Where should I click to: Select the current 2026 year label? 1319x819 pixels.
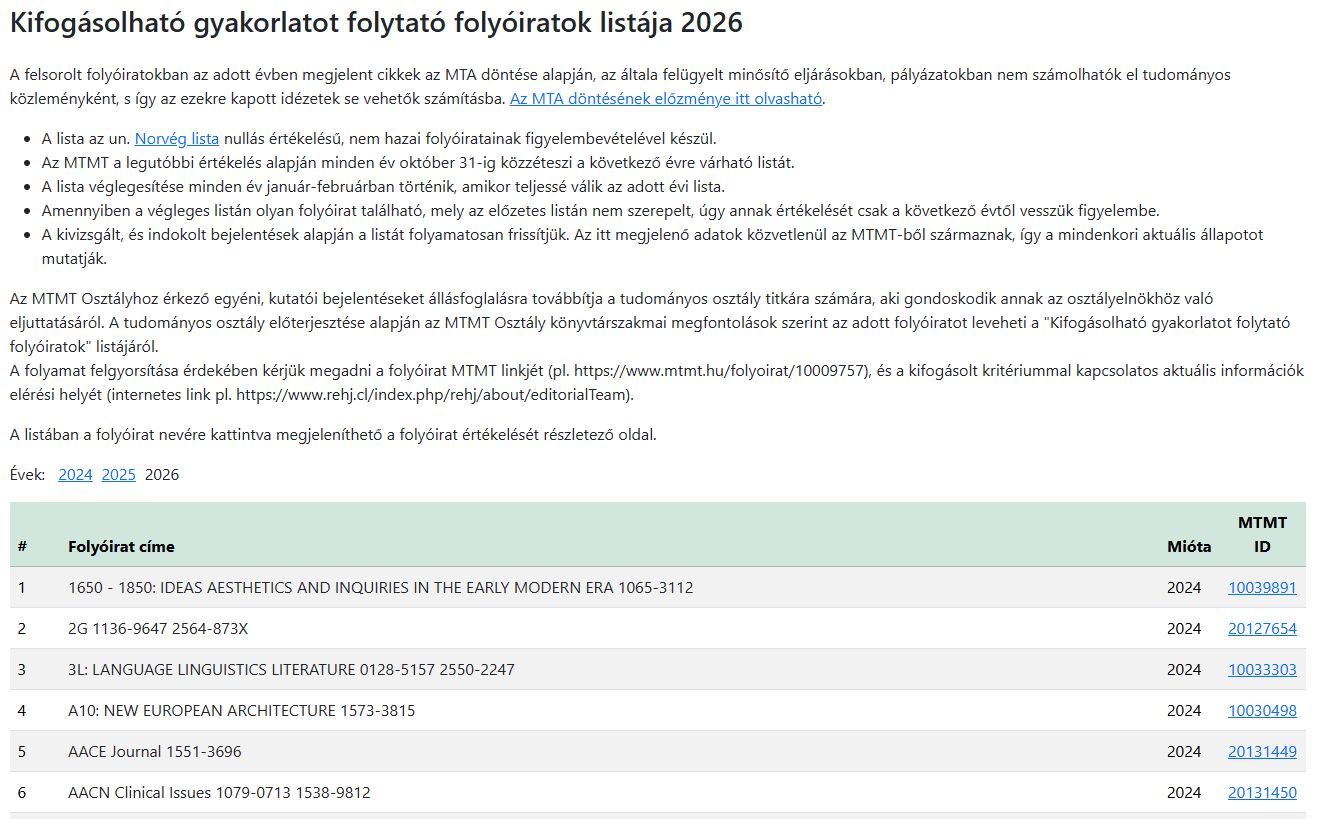pos(162,474)
